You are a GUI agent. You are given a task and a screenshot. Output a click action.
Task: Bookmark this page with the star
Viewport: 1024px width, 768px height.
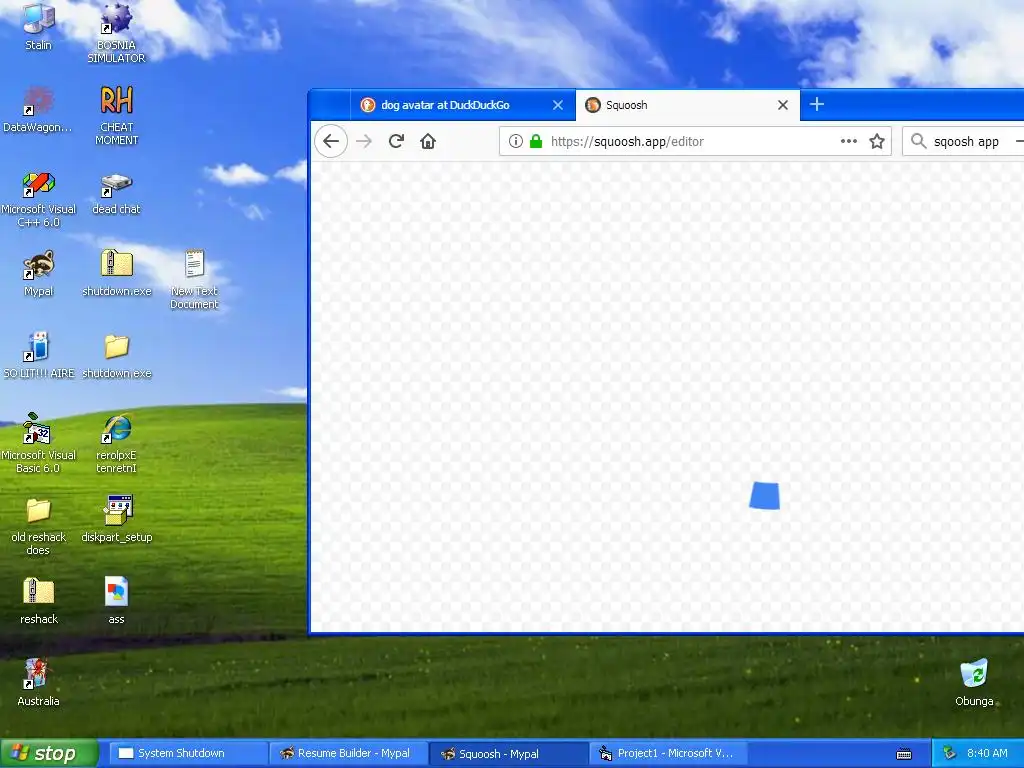pos(877,141)
